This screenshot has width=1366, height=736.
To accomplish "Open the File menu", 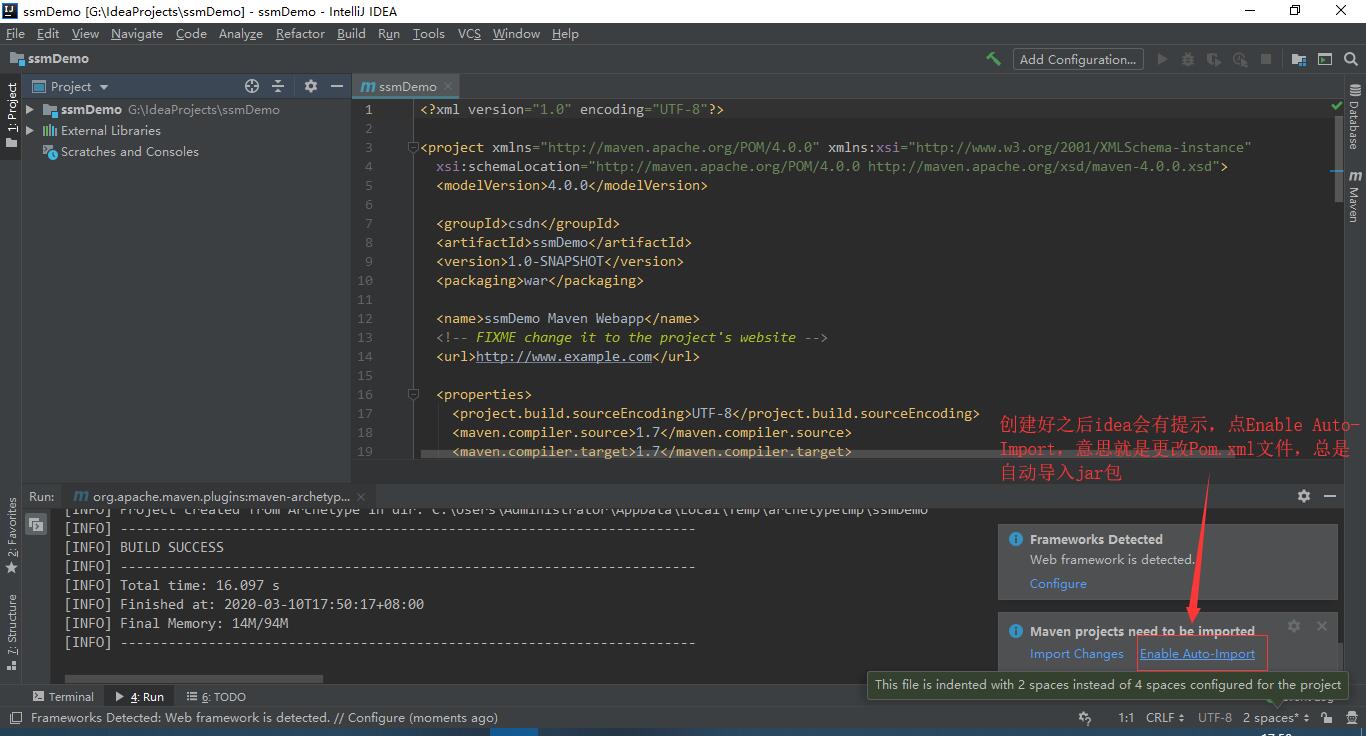I will [15, 33].
